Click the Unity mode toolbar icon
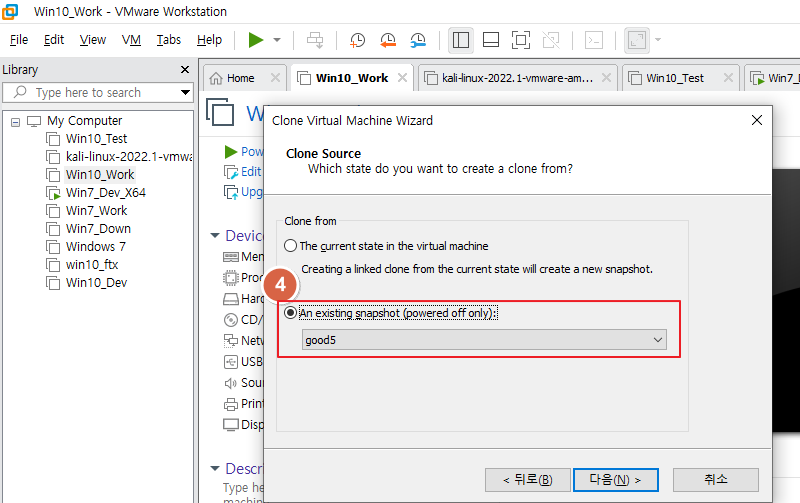This screenshot has width=800, height=503. click(551, 40)
